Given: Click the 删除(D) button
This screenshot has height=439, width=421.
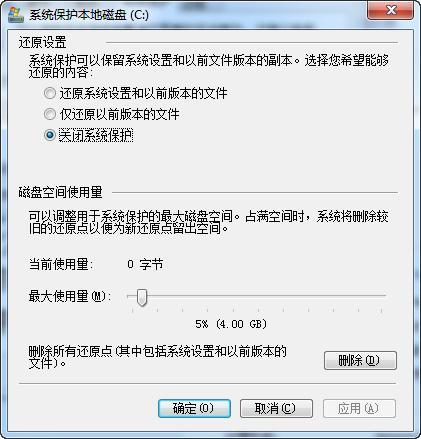Looking at the screenshot, I should tap(360, 360).
